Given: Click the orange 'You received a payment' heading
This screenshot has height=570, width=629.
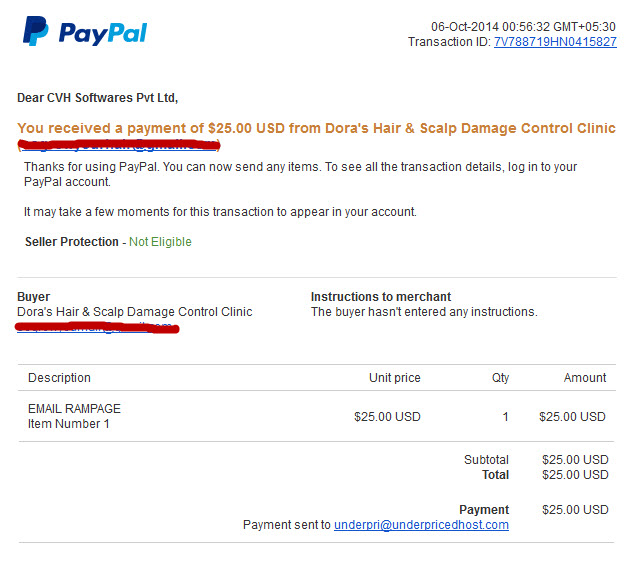Looking at the screenshot, I should coord(316,128).
